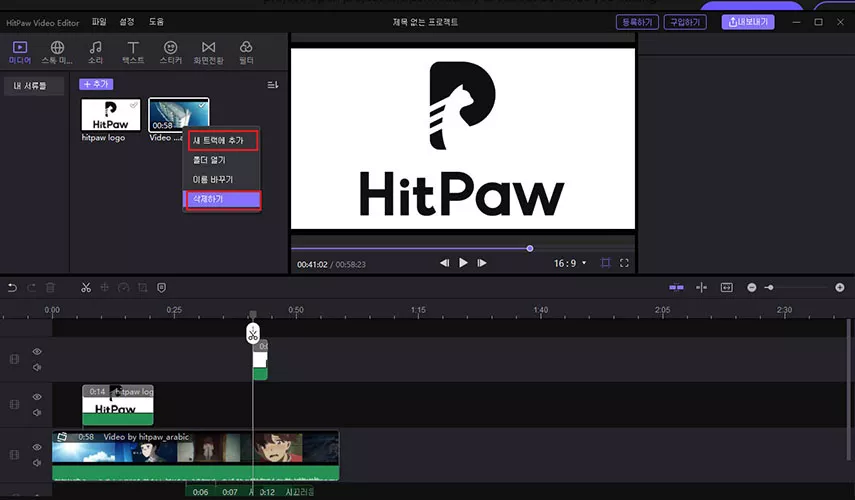Select the scissors split tool in toolbar
This screenshot has width=855, height=500.
86,287
